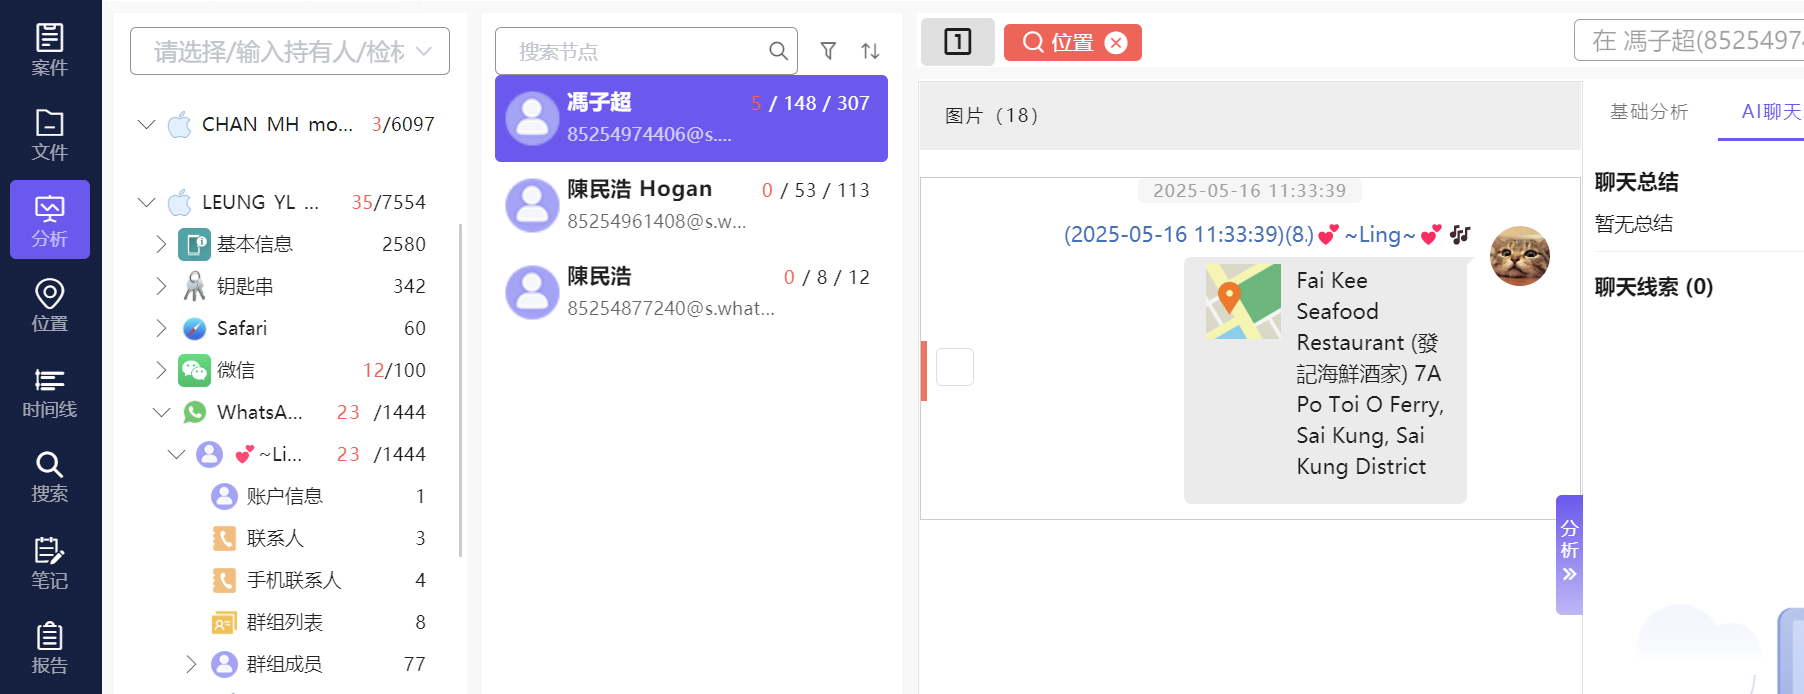Click the 钥匙串 keychain icon

click(195, 286)
